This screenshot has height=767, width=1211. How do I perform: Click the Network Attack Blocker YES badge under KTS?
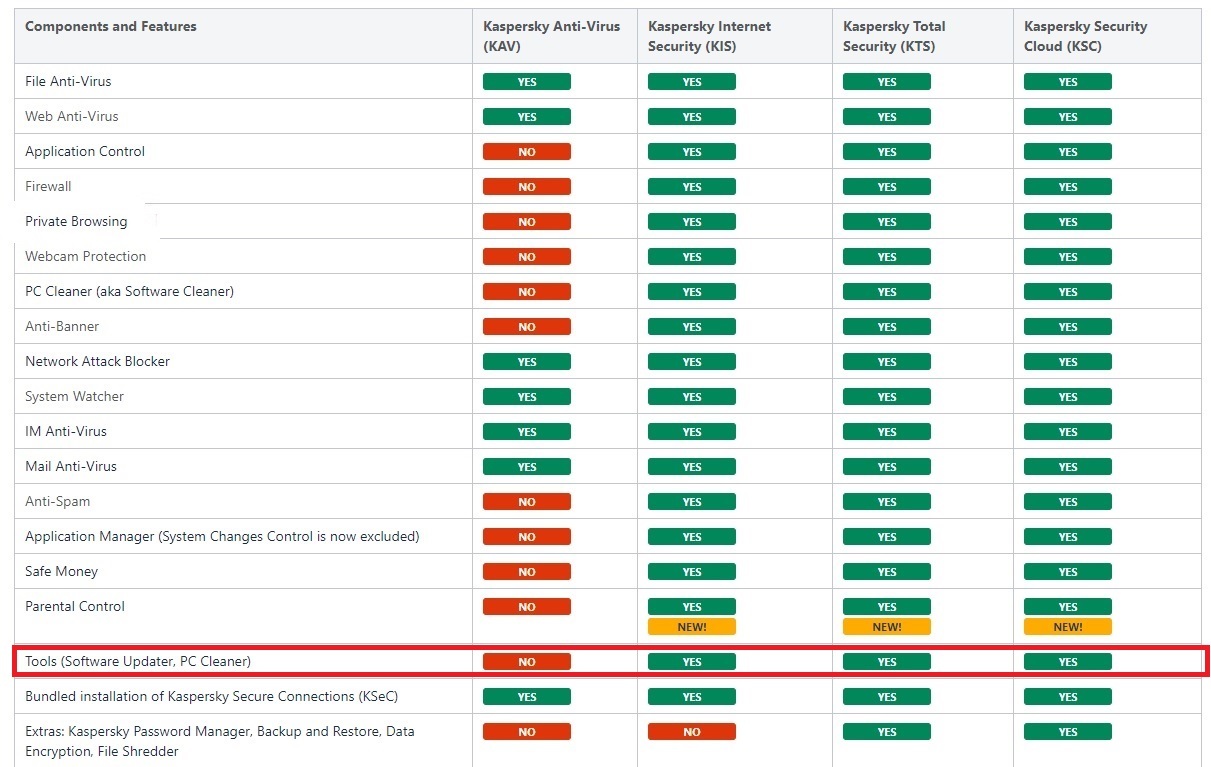886,362
